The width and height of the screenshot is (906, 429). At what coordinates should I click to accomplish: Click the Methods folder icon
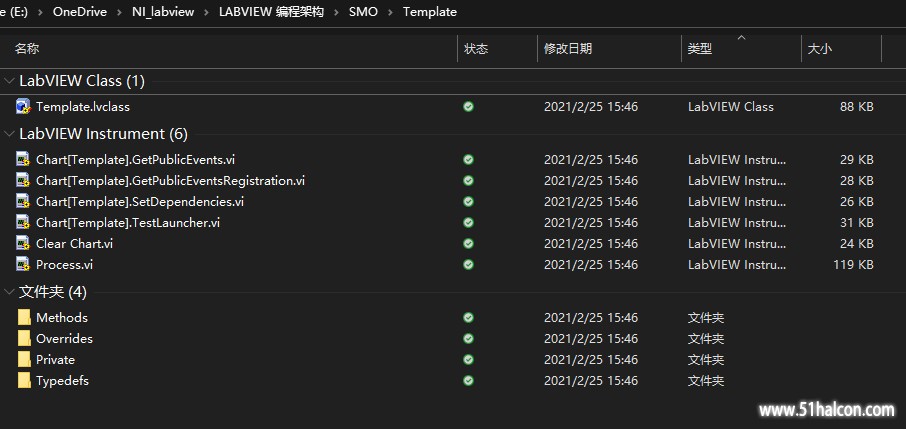(24, 317)
